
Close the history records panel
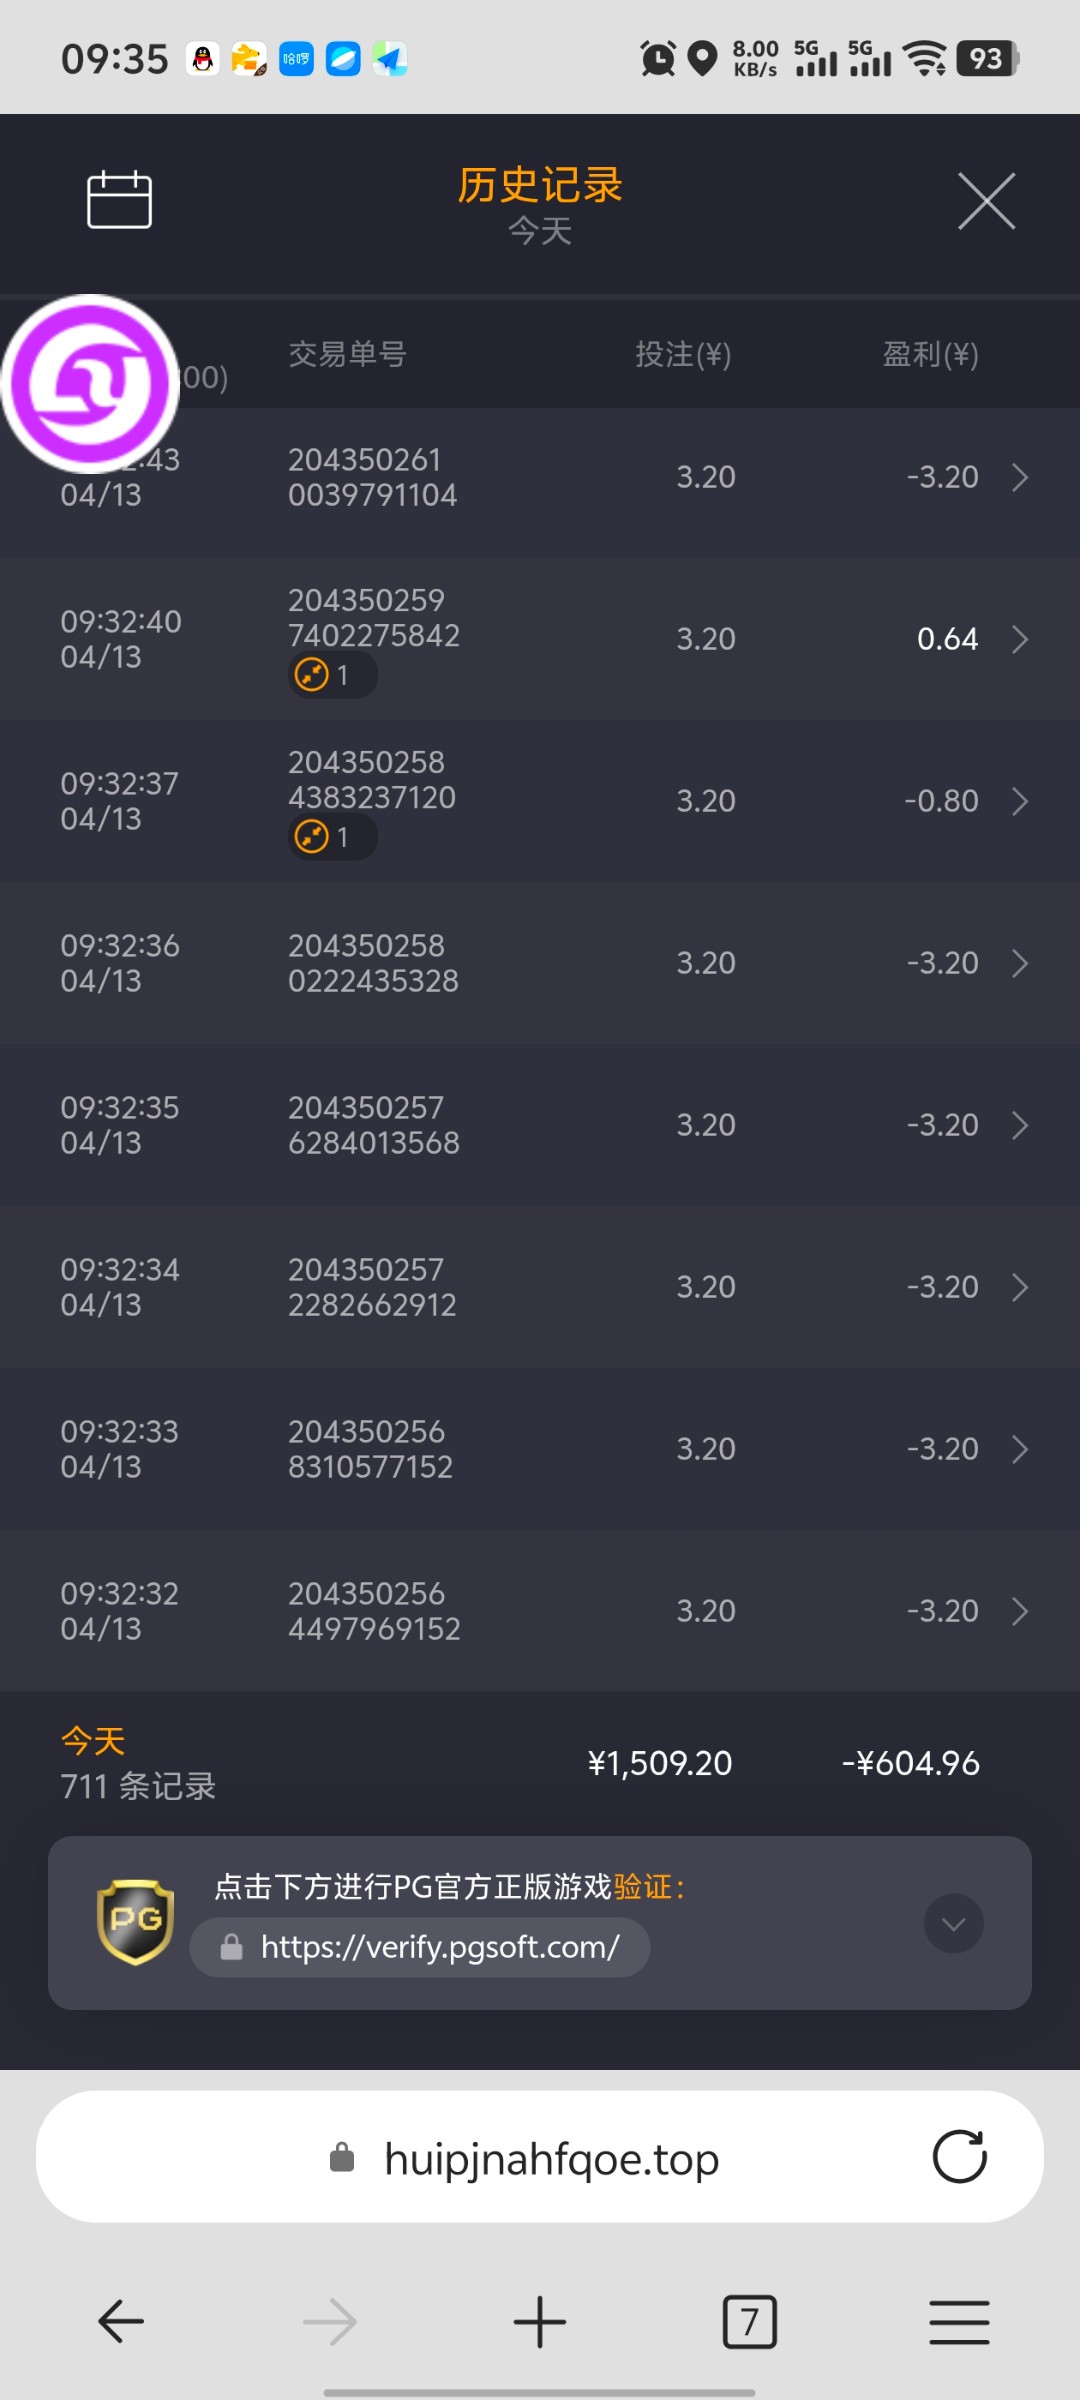coord(986,201)
